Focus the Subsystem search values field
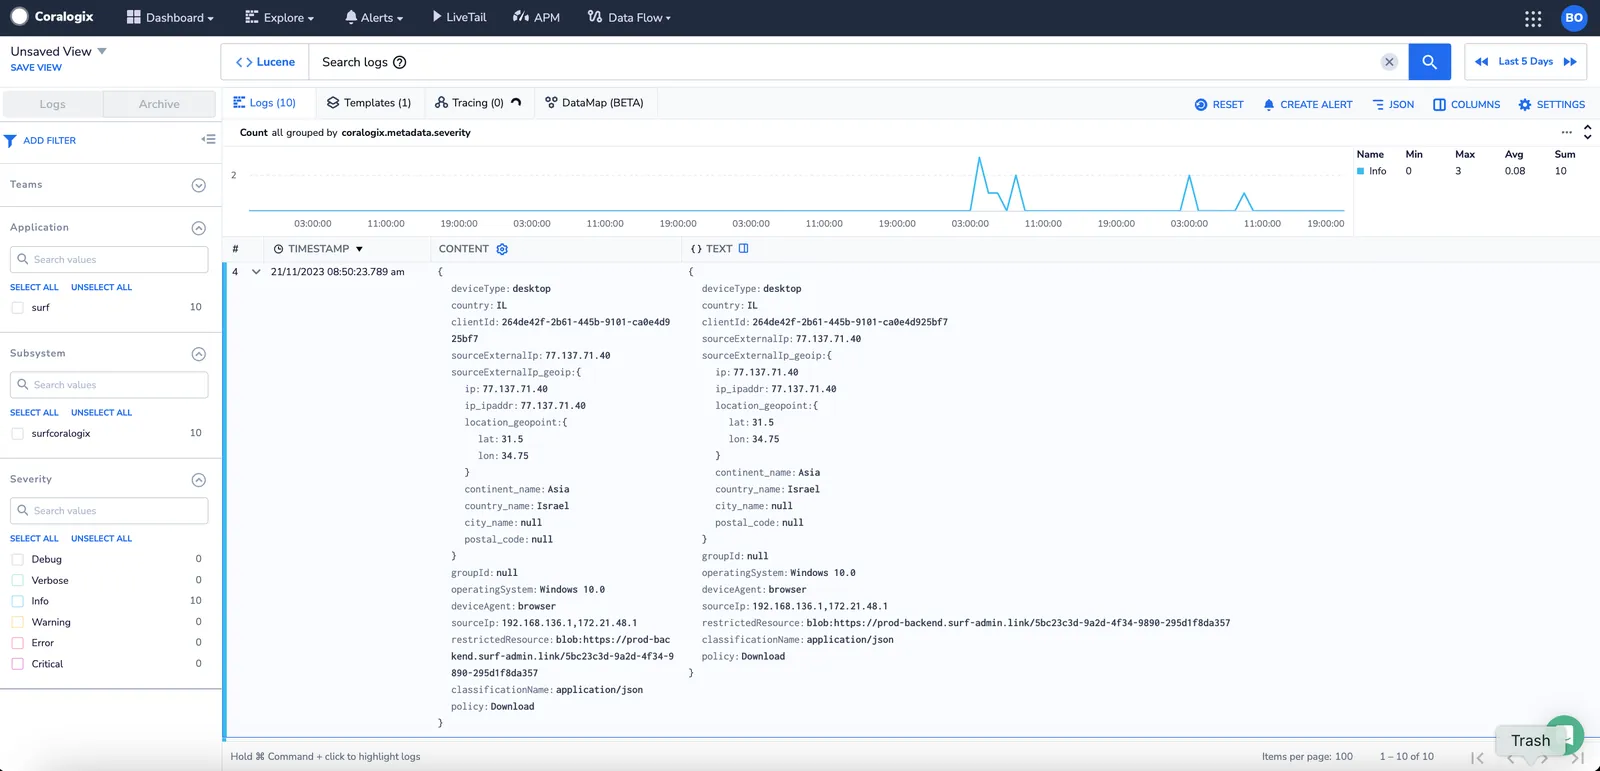Screen dimensions: 1600x771 point(109,385)
